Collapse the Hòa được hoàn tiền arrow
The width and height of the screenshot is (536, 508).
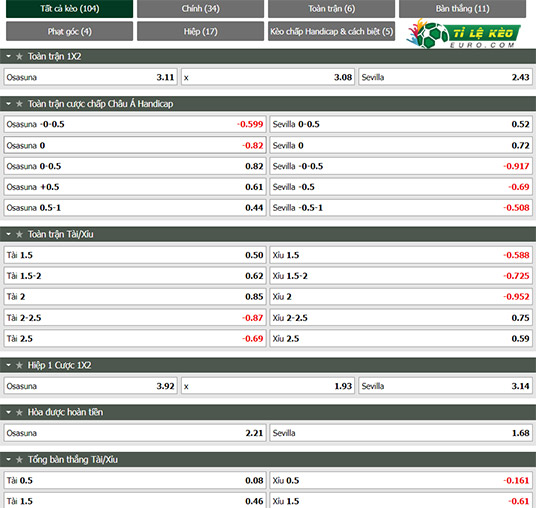point(9,412)
